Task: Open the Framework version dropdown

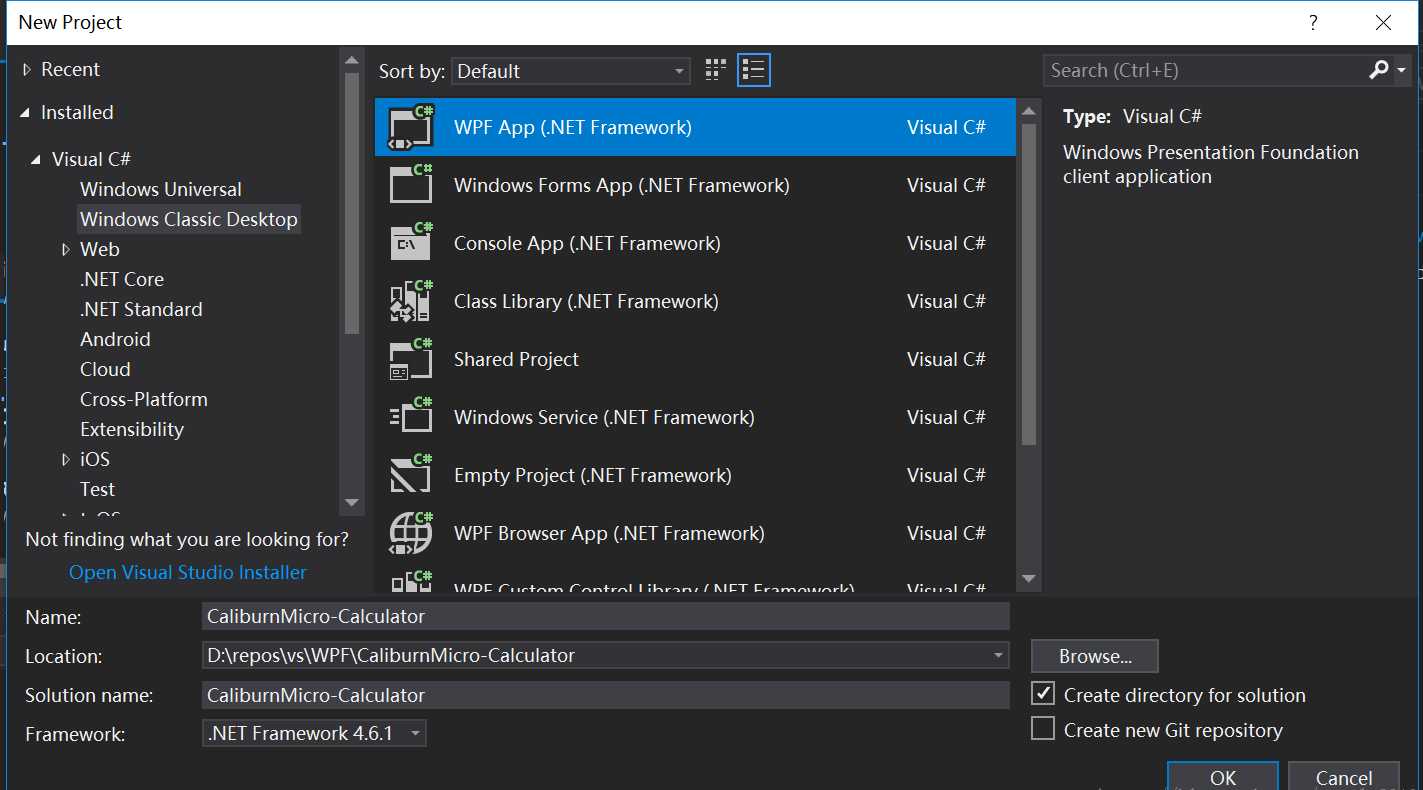Action: [x=314, y=733]
